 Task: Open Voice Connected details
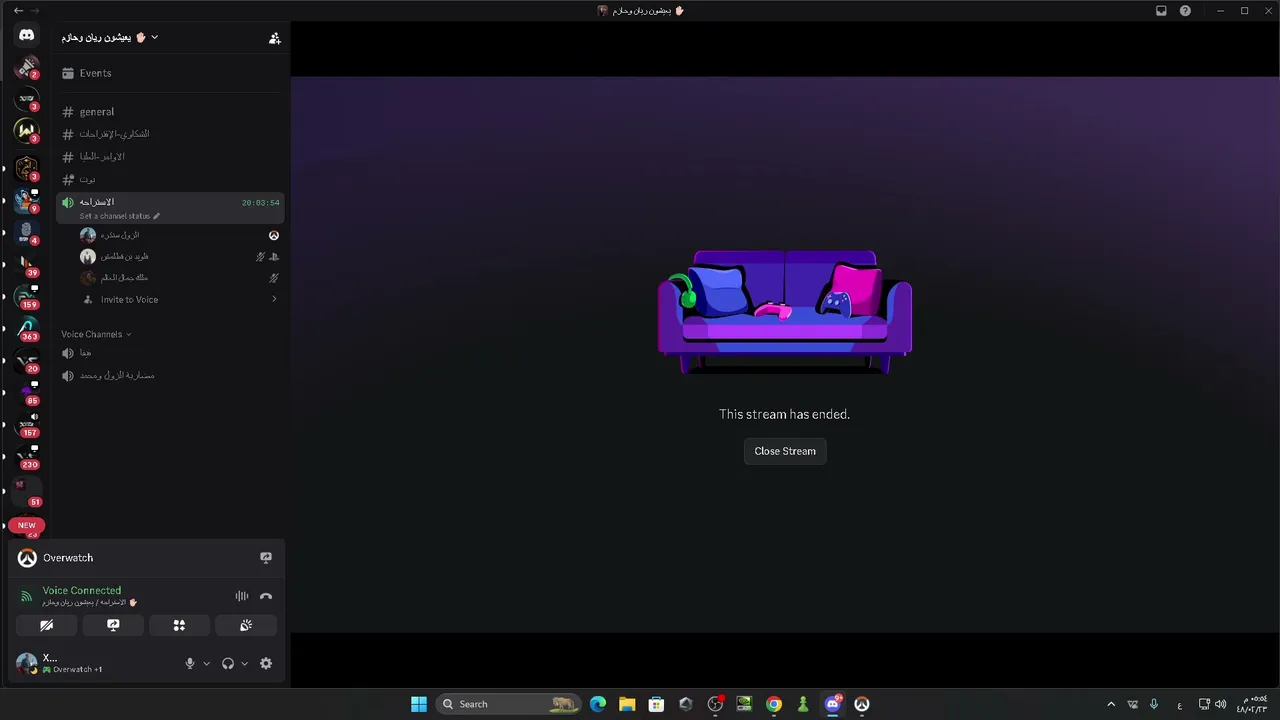(81, 591)
